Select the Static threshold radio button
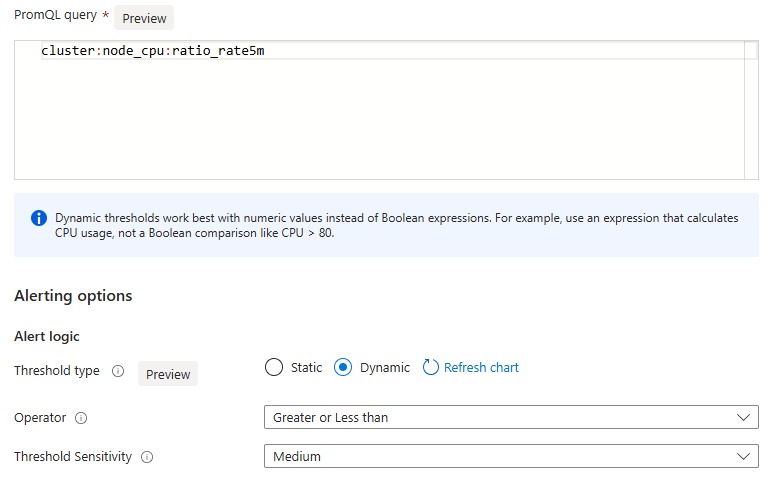 point(274,367)
